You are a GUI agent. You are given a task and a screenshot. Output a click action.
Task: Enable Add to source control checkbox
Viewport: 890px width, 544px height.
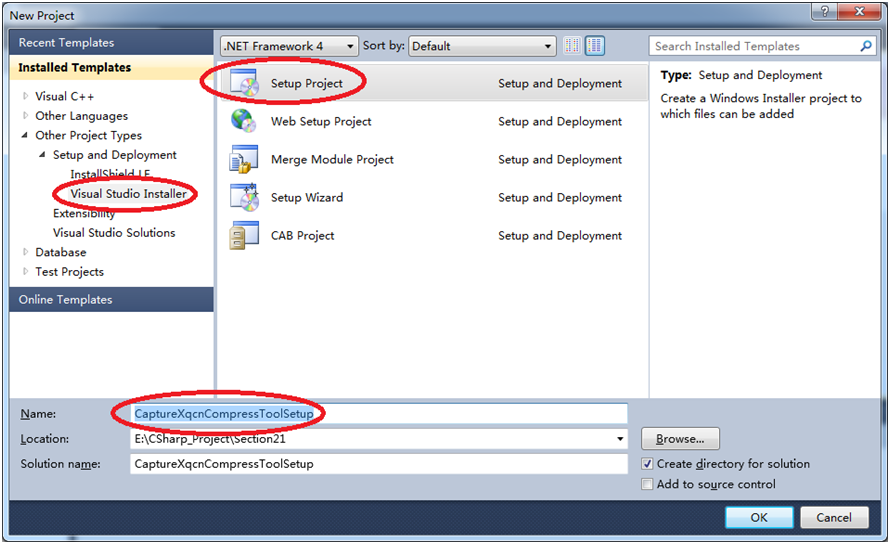click(646, 484)
